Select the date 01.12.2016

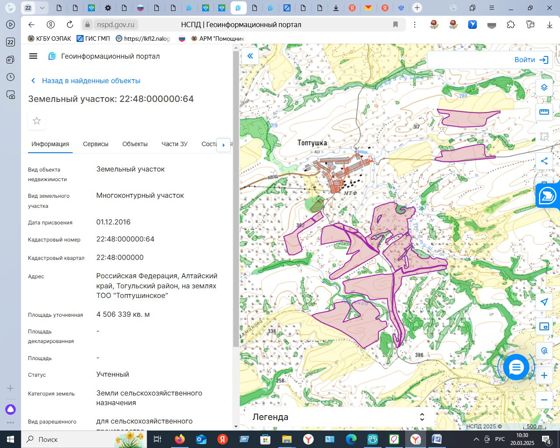click(x=113, y=222)
